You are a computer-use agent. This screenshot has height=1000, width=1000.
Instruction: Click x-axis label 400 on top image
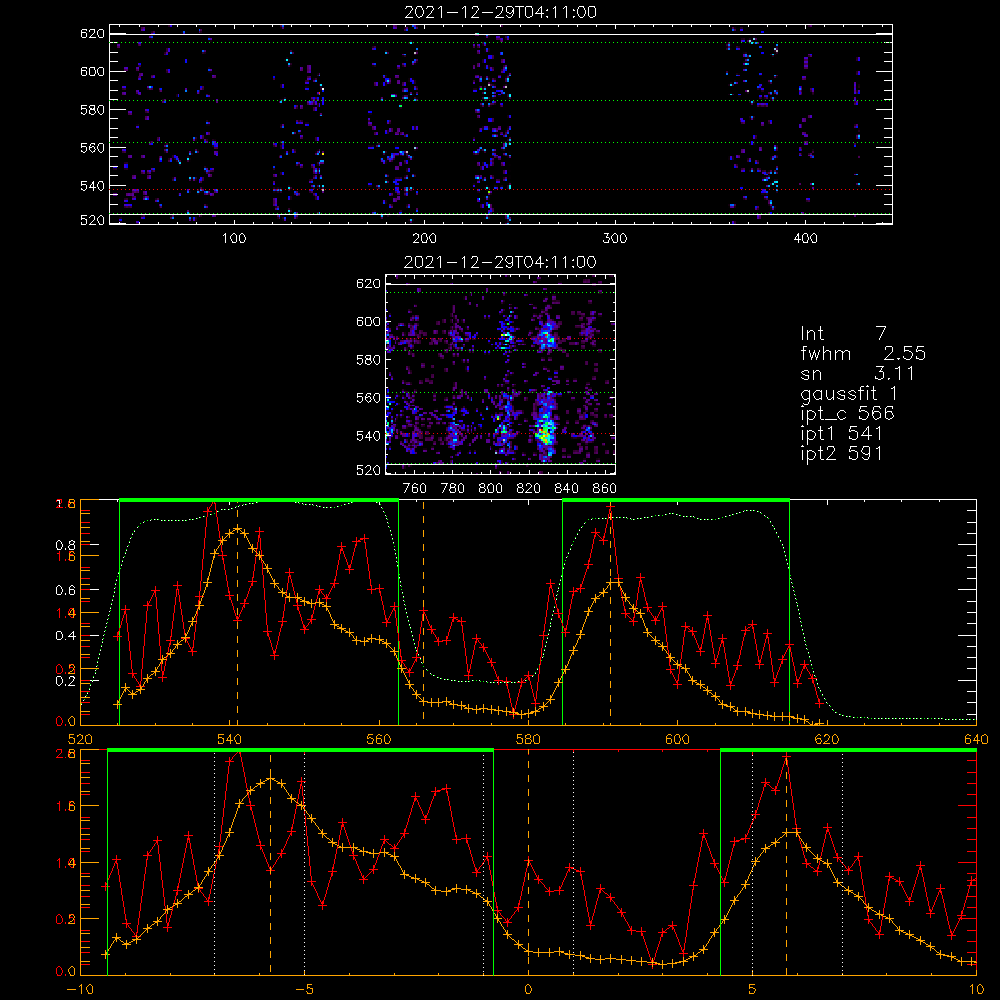click(805, 239)
